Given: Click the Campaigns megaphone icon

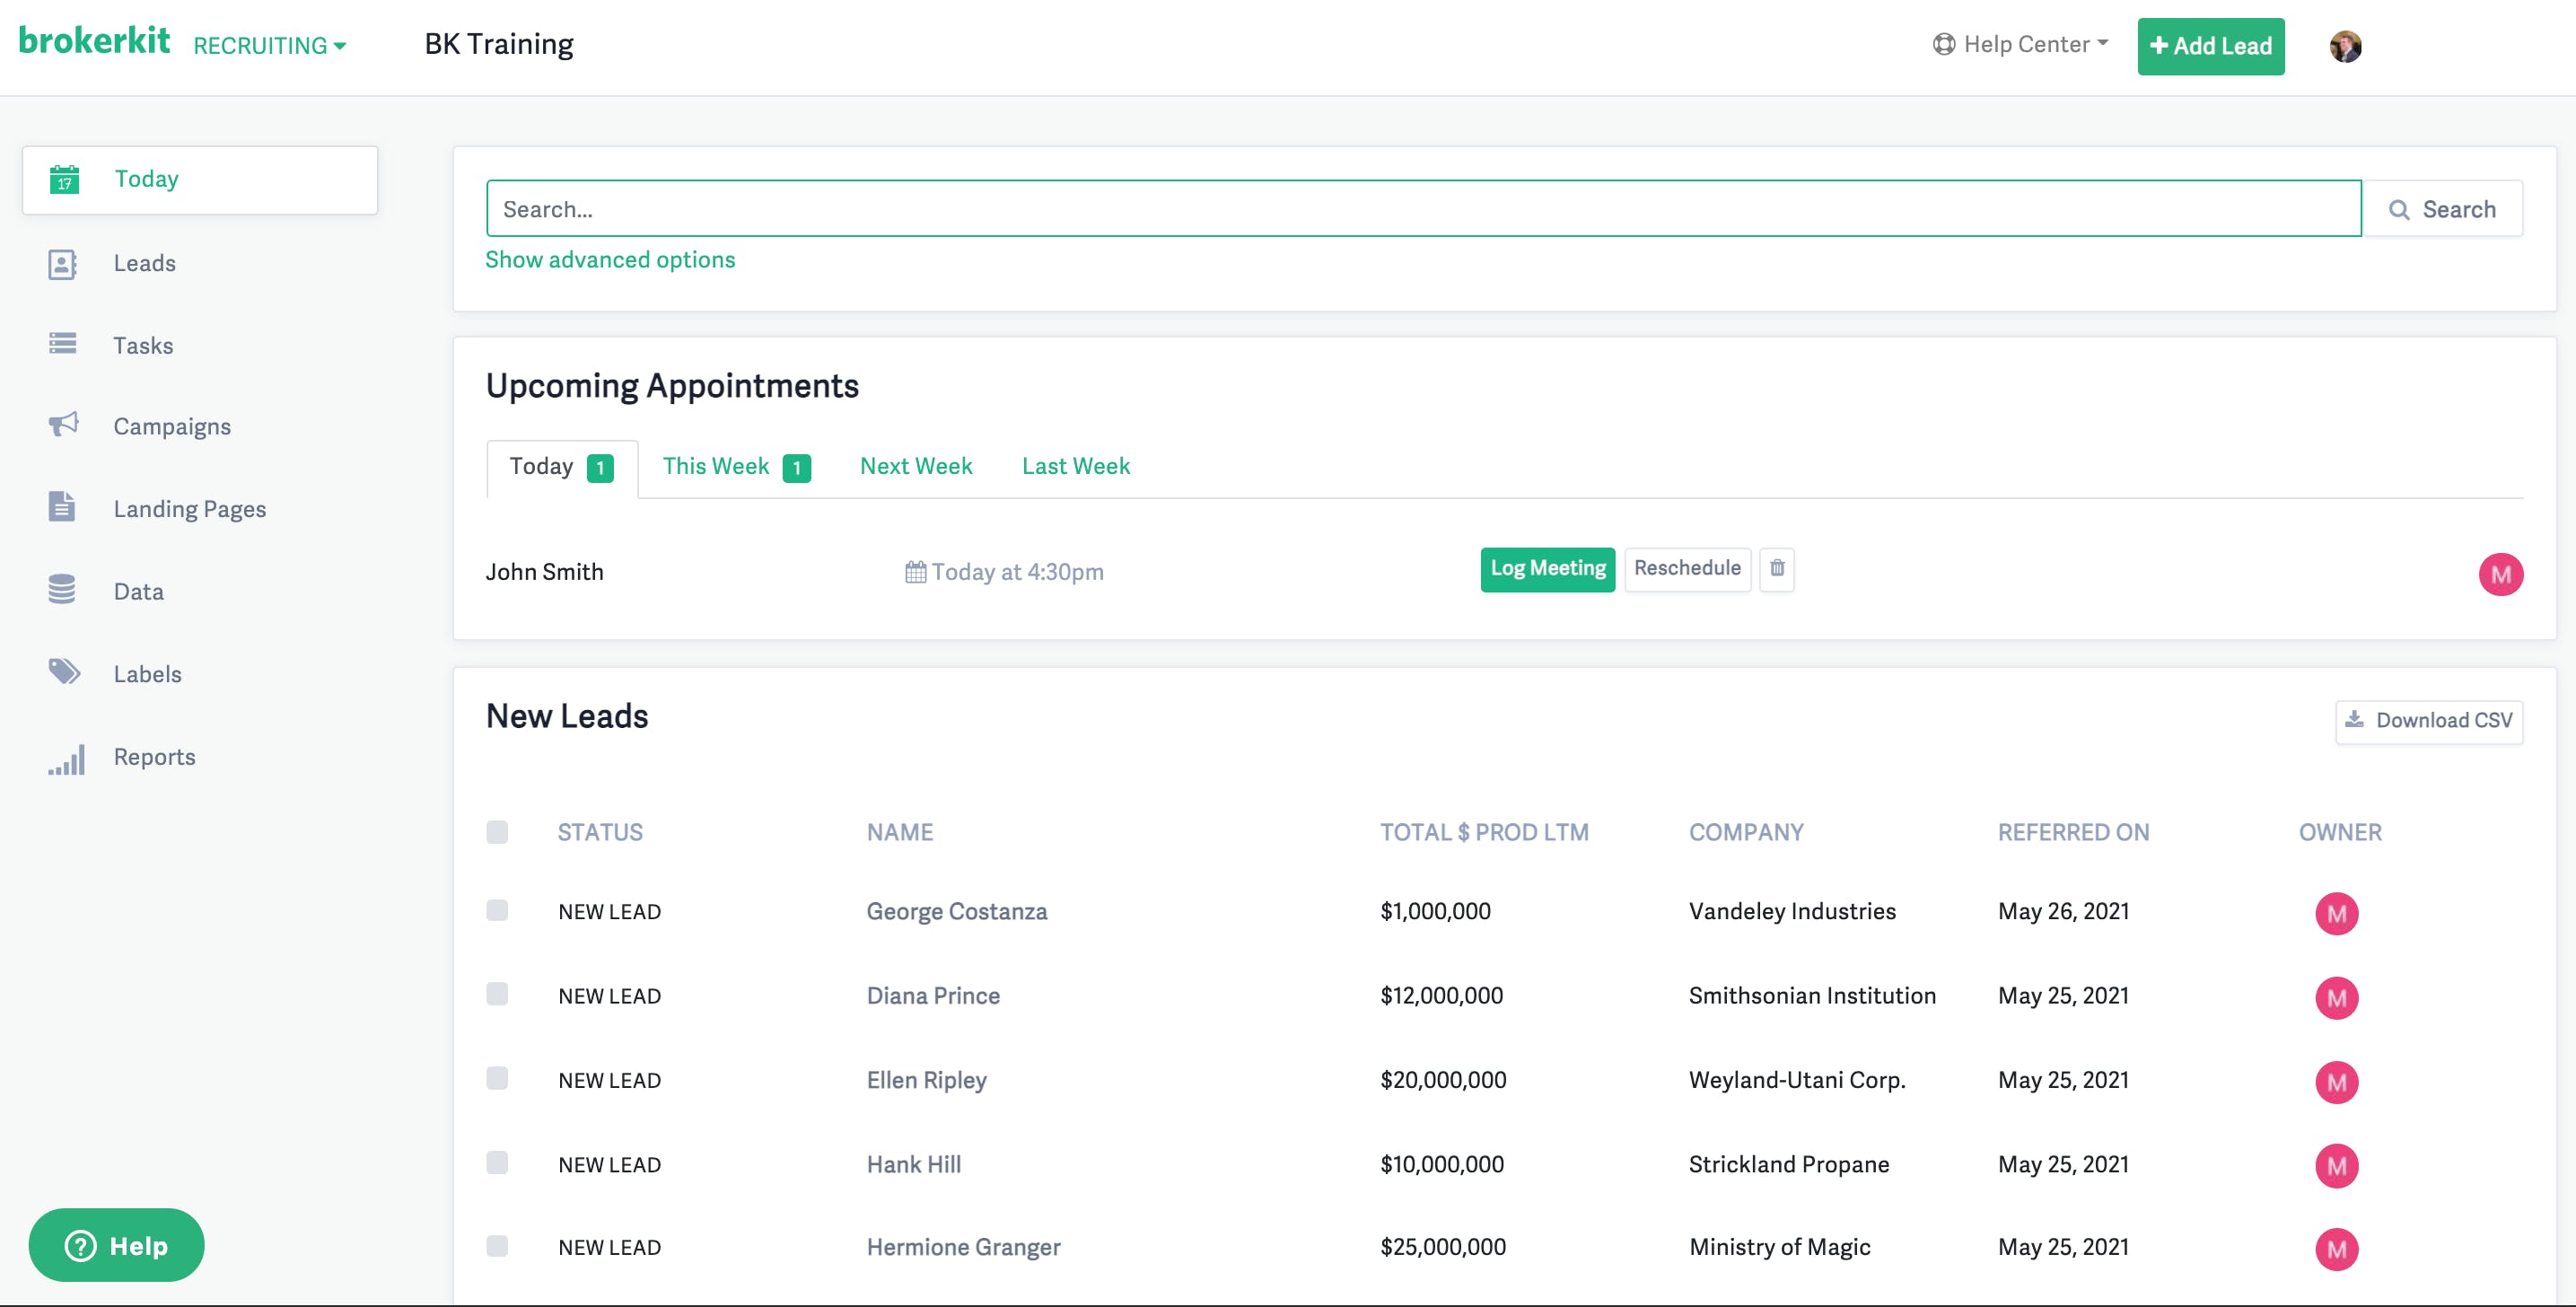Looking at the screenshot, I should pos(63,424).
